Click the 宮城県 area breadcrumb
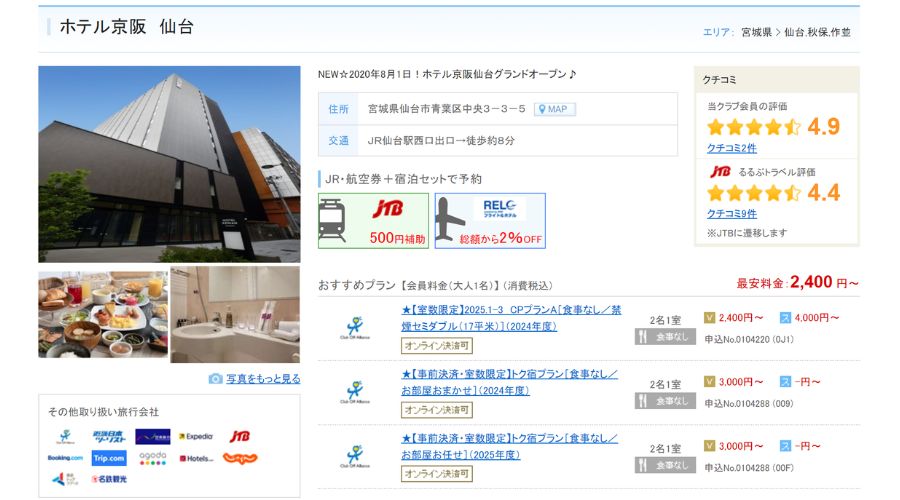The image size is (900, 500). pyautogui.click(x=757, y=32)
